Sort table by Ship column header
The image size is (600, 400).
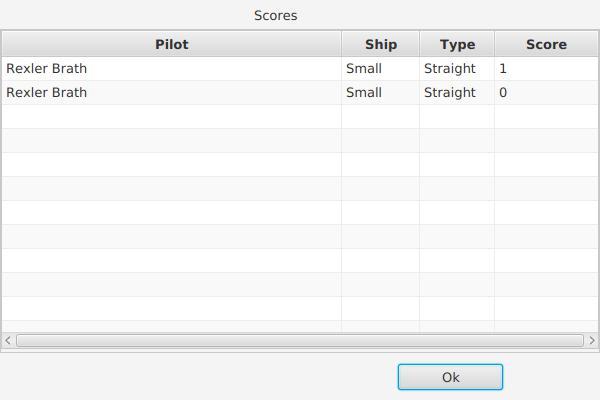pos(380,44)
